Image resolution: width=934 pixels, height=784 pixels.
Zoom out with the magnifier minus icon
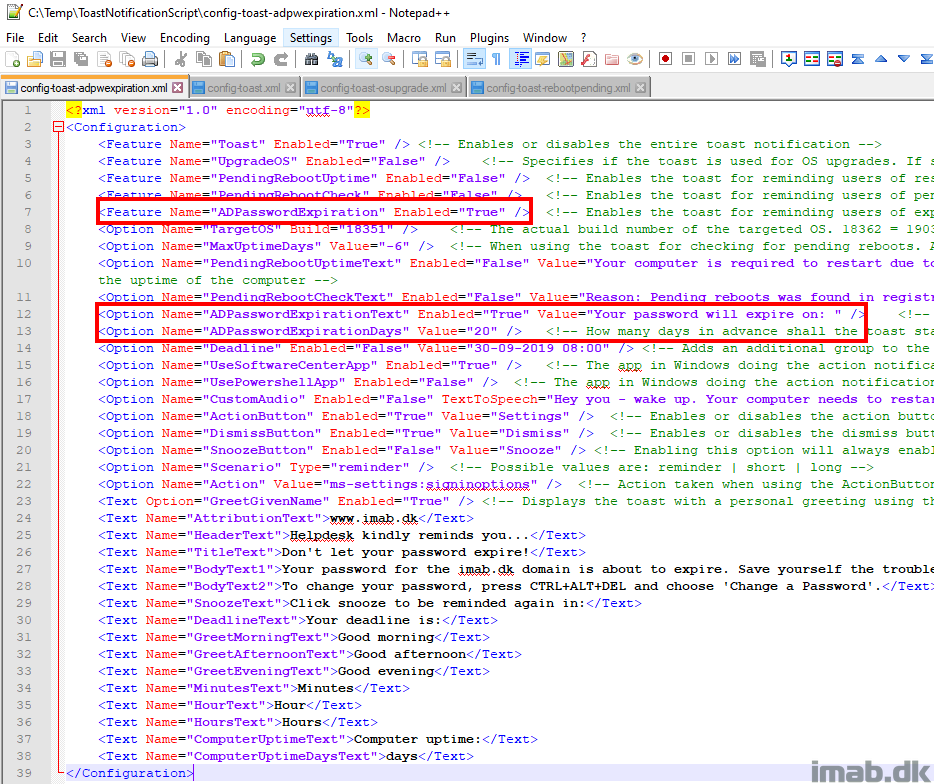388,59
